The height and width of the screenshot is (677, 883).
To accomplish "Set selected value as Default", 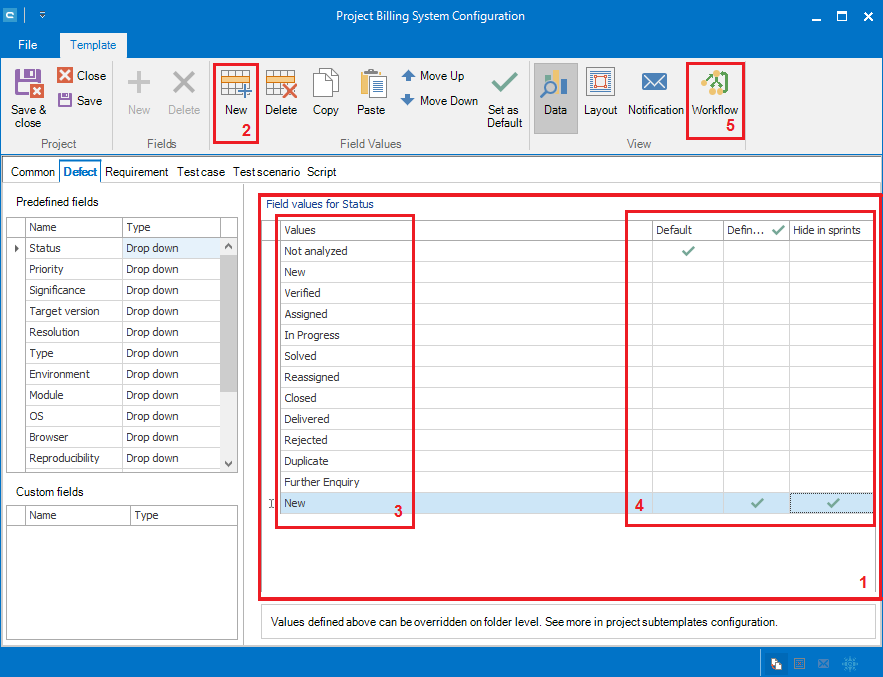I will 504,98.
